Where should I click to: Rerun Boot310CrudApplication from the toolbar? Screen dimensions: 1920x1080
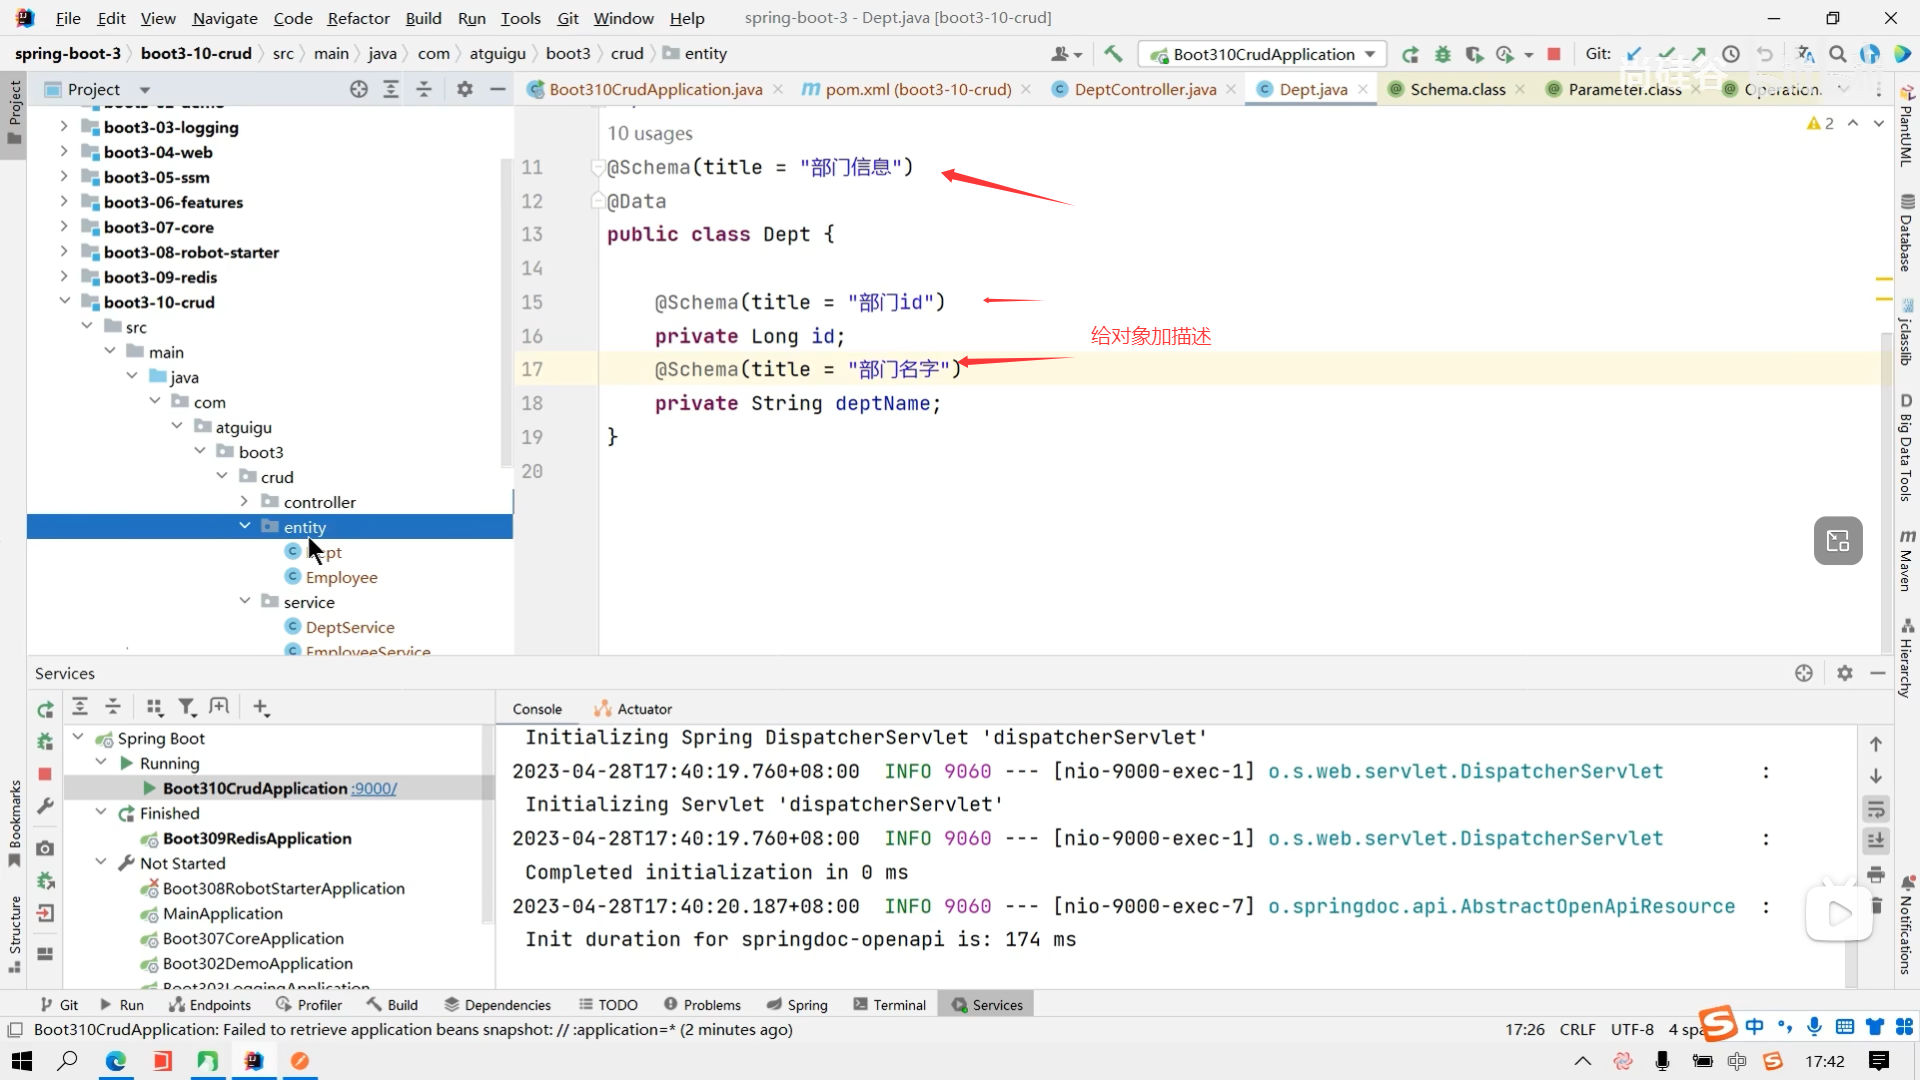(1410, 54)
